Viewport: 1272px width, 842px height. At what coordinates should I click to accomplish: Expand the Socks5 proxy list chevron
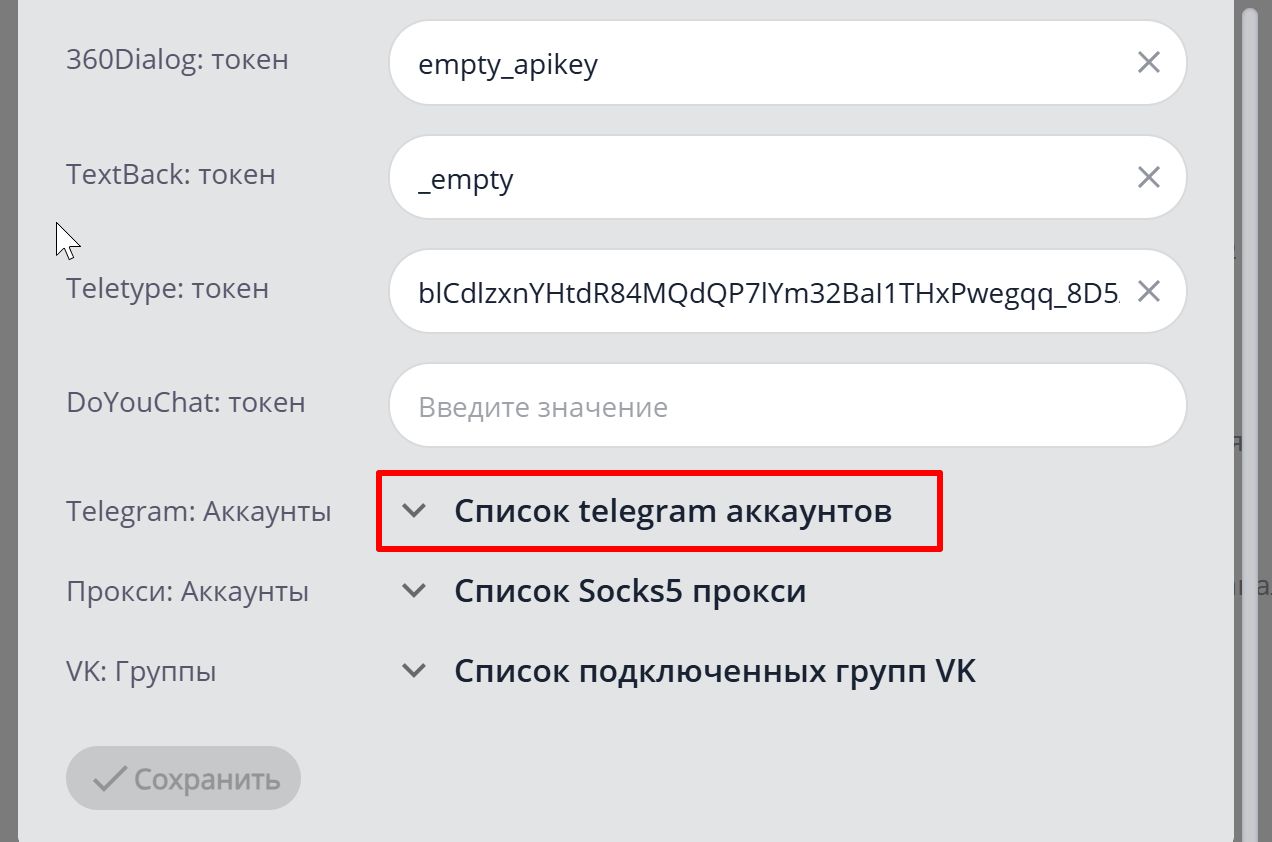414,591
